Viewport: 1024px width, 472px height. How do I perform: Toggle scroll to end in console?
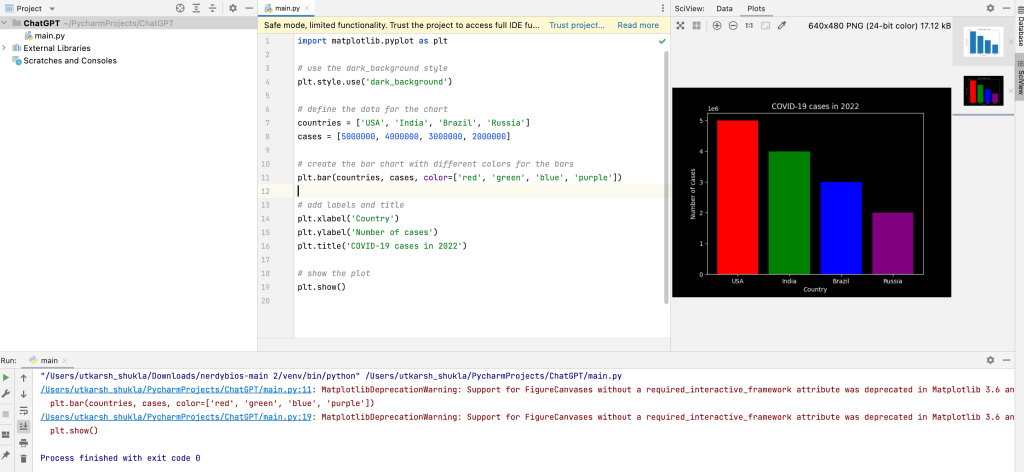(24, 426)
